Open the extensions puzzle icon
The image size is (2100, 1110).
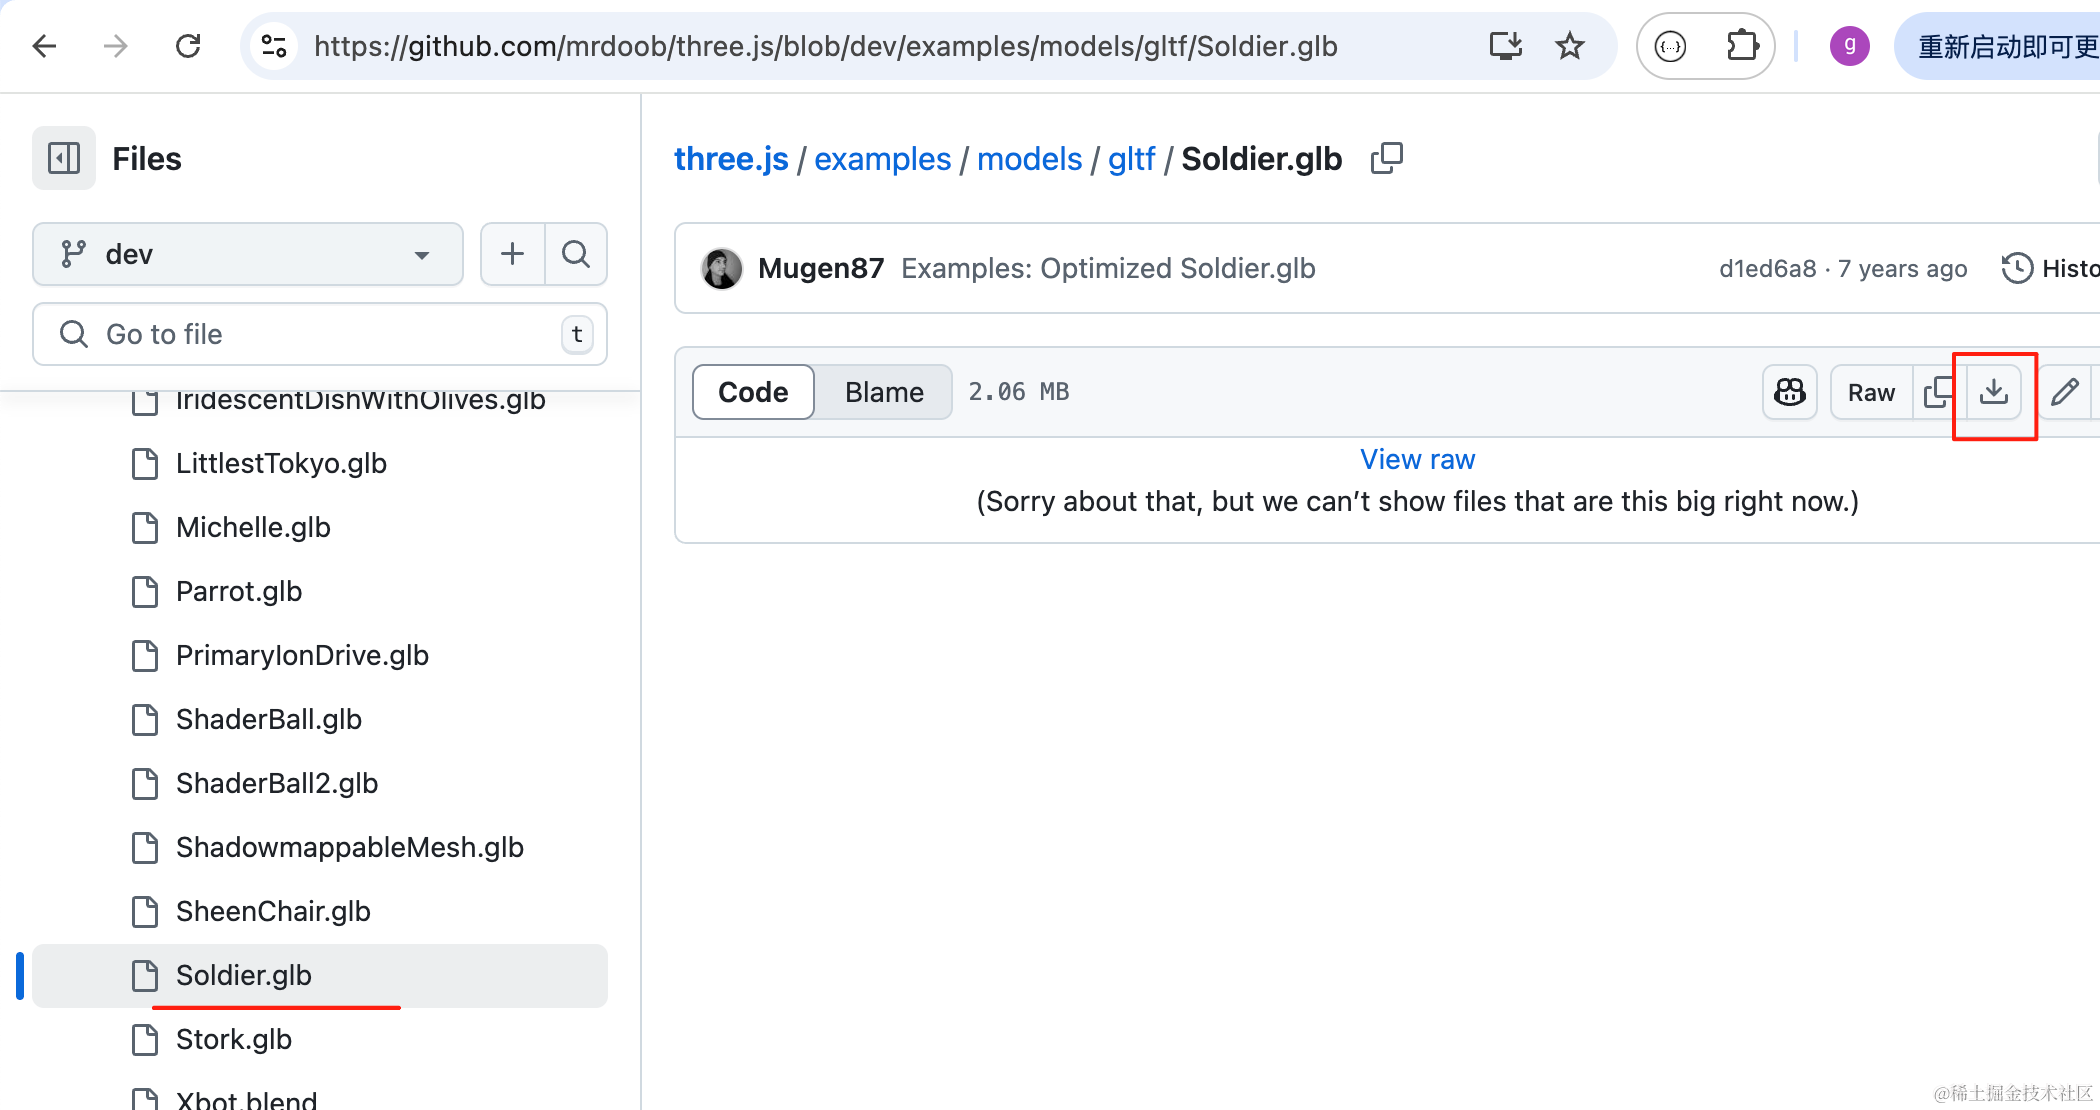[1742, 46]
